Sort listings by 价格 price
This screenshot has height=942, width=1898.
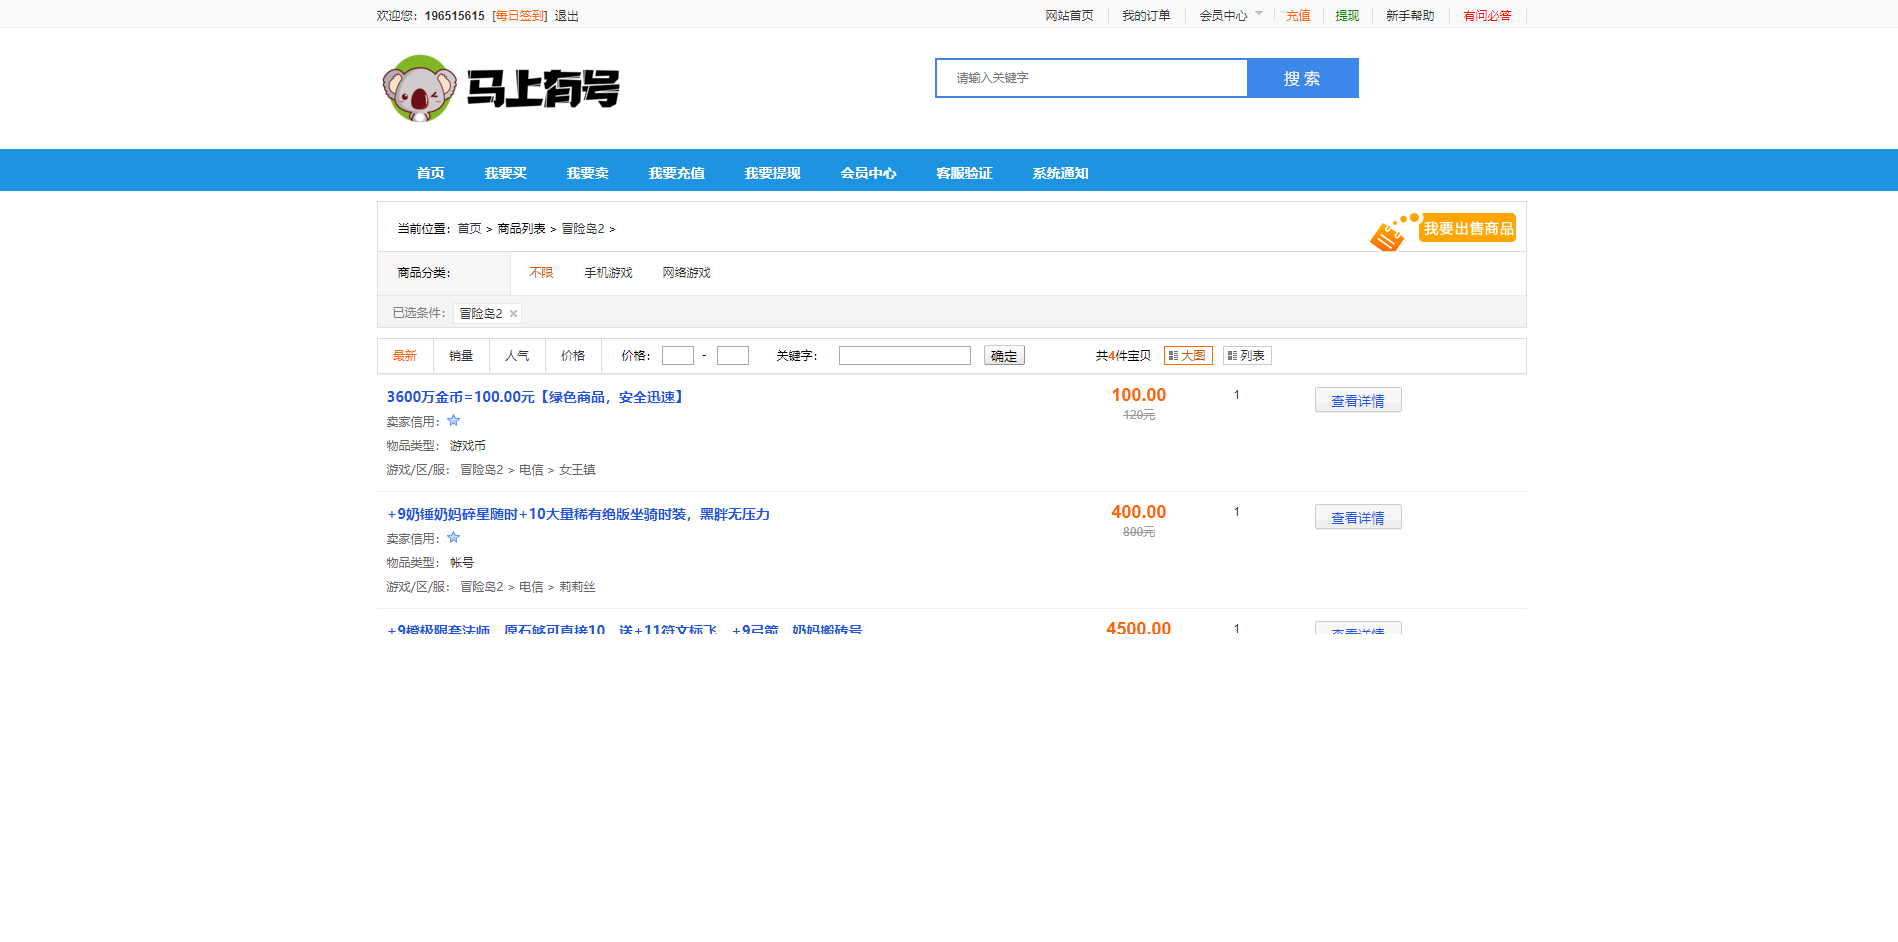[x=572, y=355]
